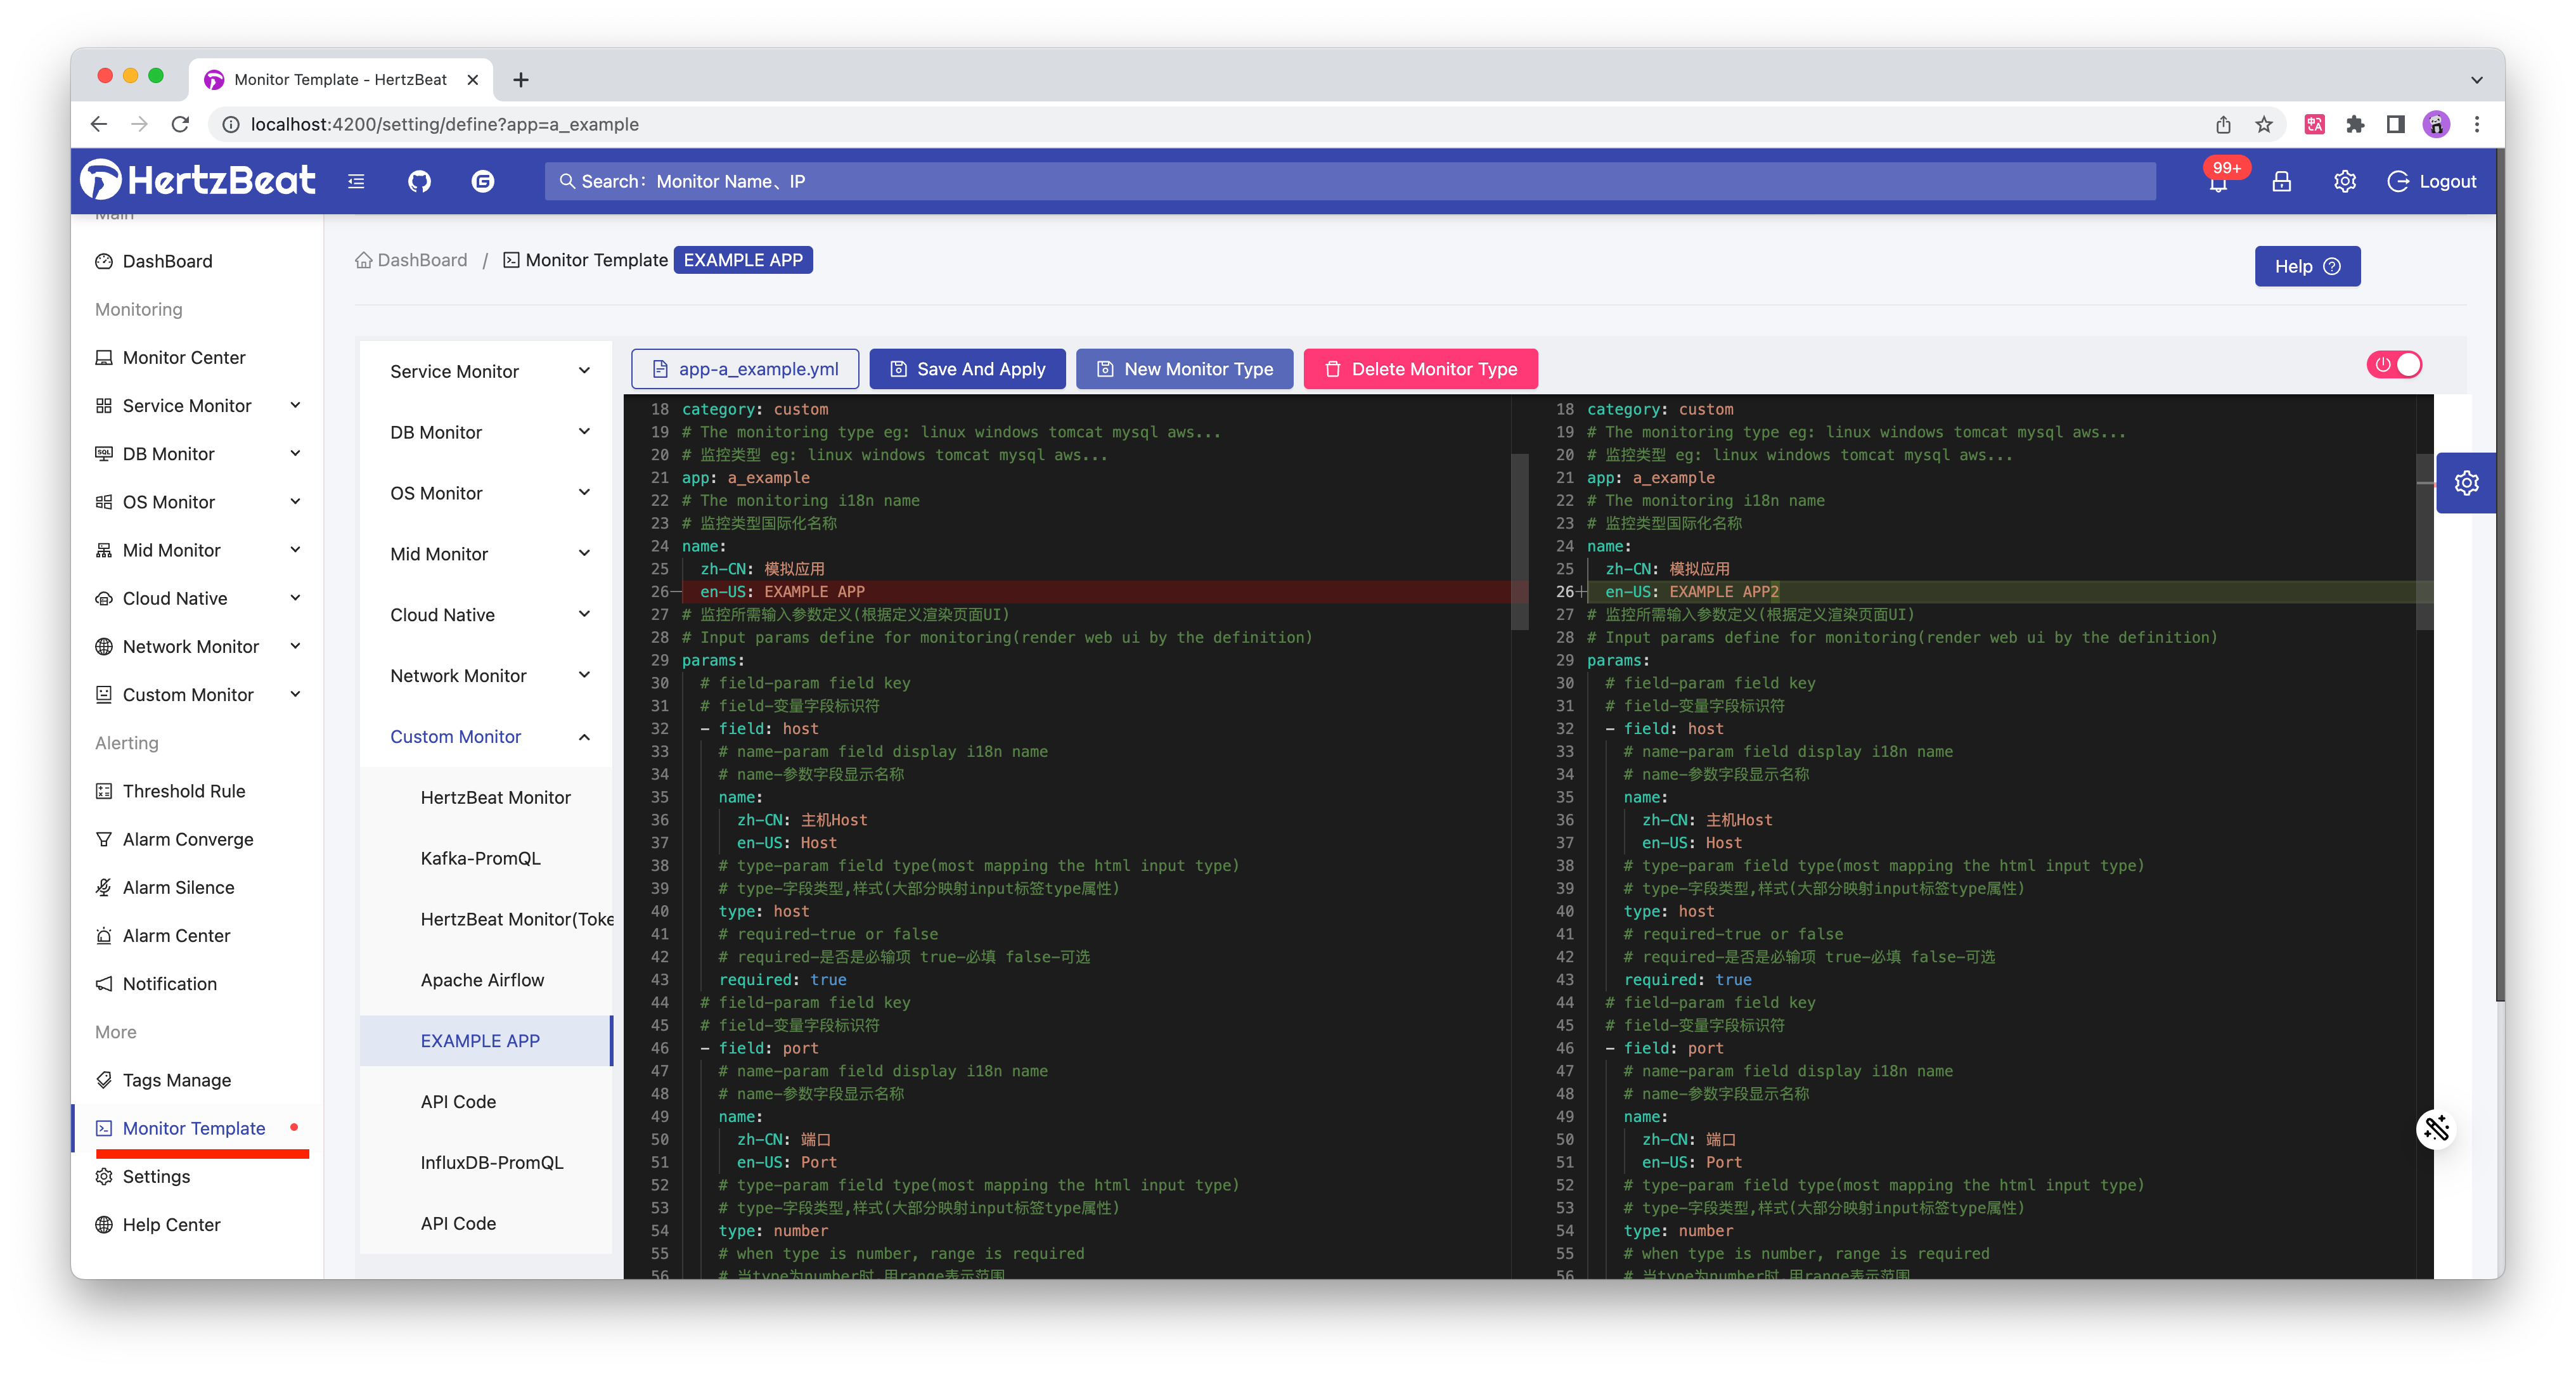Click the Gitee icon in header
The image size is (2576, 1373).
pos(483,181)
